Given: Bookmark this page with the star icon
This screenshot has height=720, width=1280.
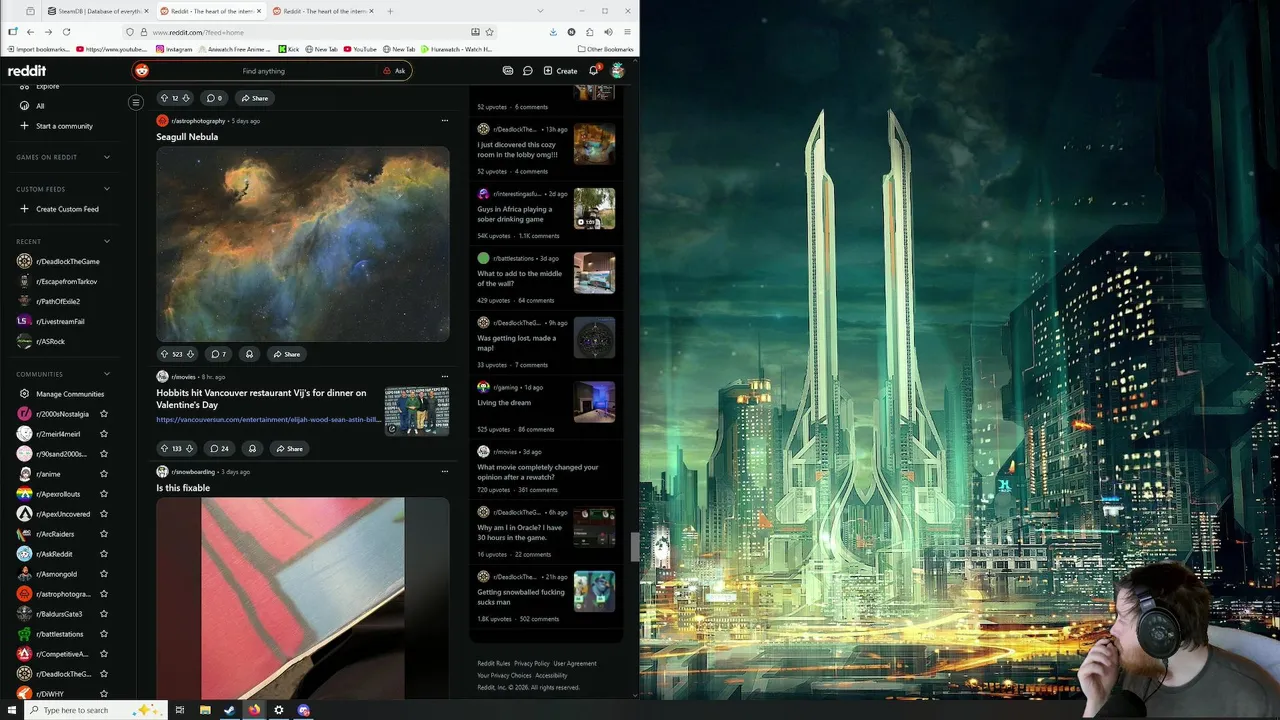Looking at the screenshot, I should coord(489,32).
